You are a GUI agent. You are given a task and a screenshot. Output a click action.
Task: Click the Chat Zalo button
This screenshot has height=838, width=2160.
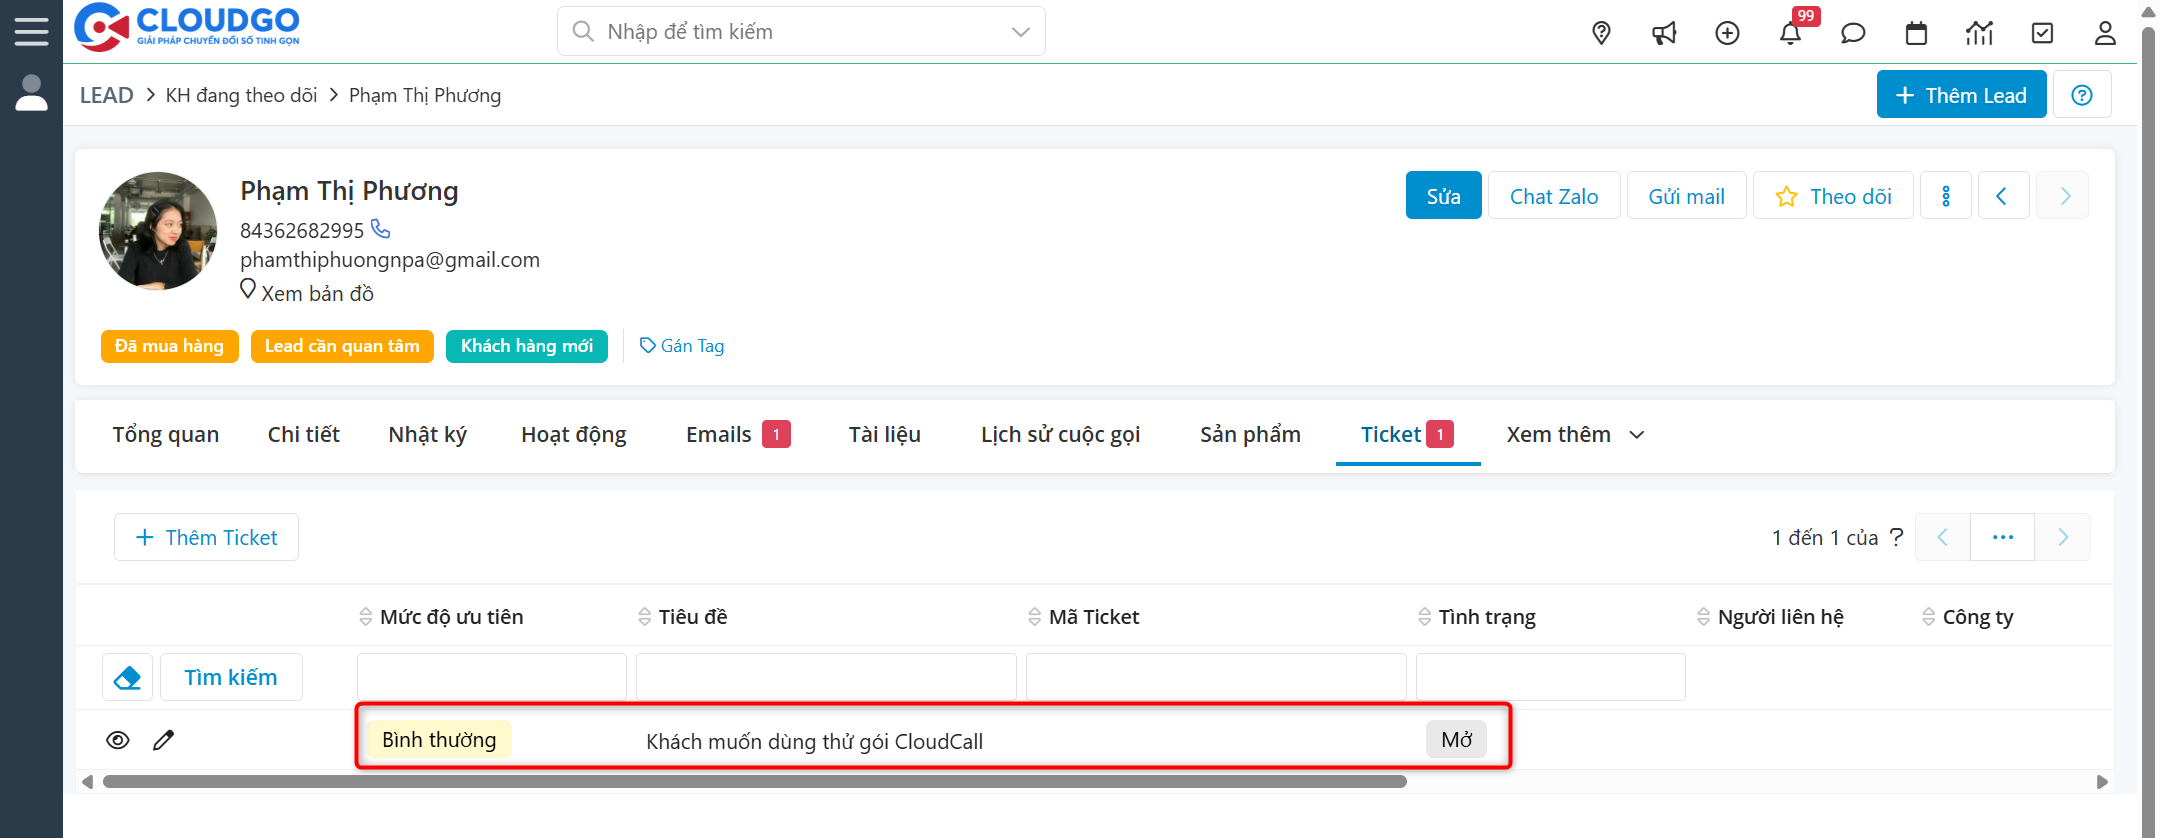(1554, 196)
